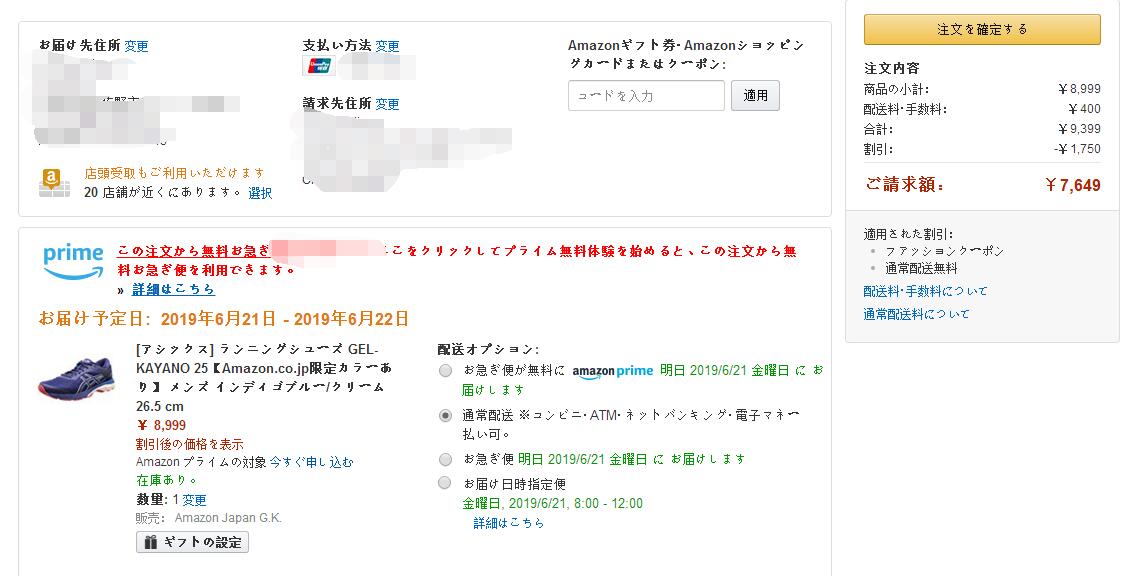Viewport: 1138px width, 576px height.
Task: Change billing address via 請求先住所 変更 link
Action: point(388,104)
